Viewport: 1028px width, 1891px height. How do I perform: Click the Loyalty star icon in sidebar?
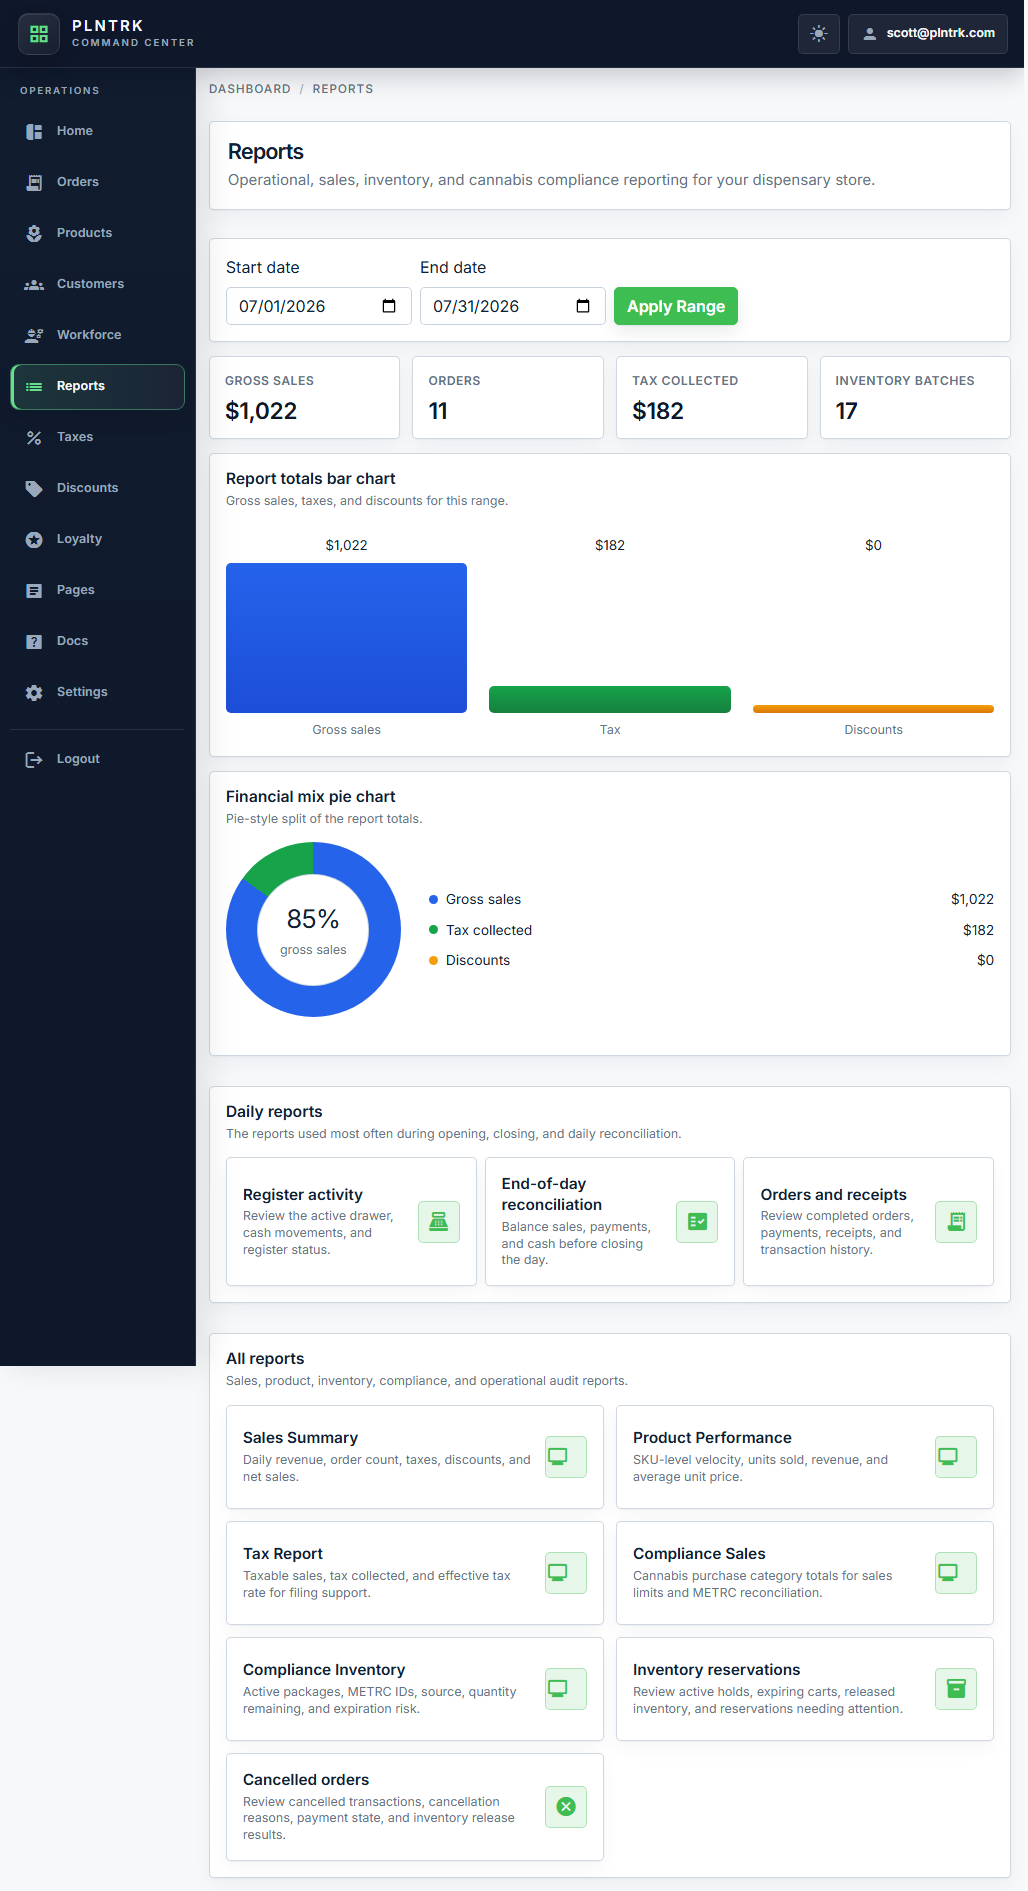point(34,539)
